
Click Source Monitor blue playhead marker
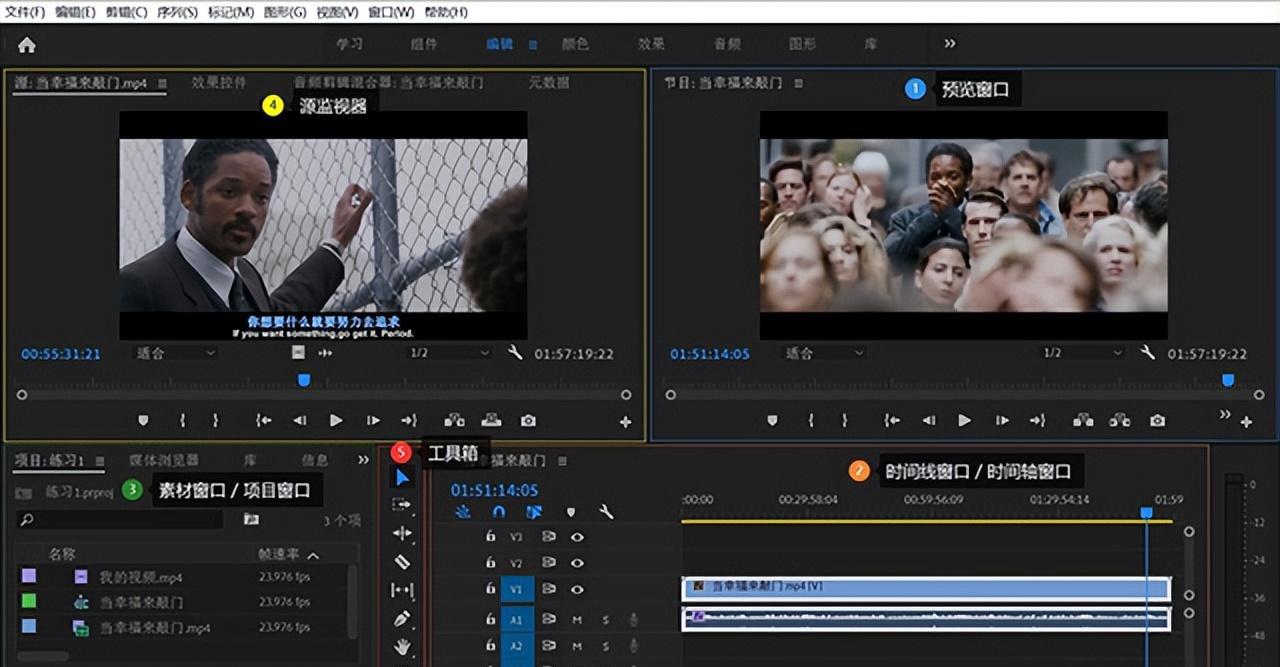(x=304, y=380)
